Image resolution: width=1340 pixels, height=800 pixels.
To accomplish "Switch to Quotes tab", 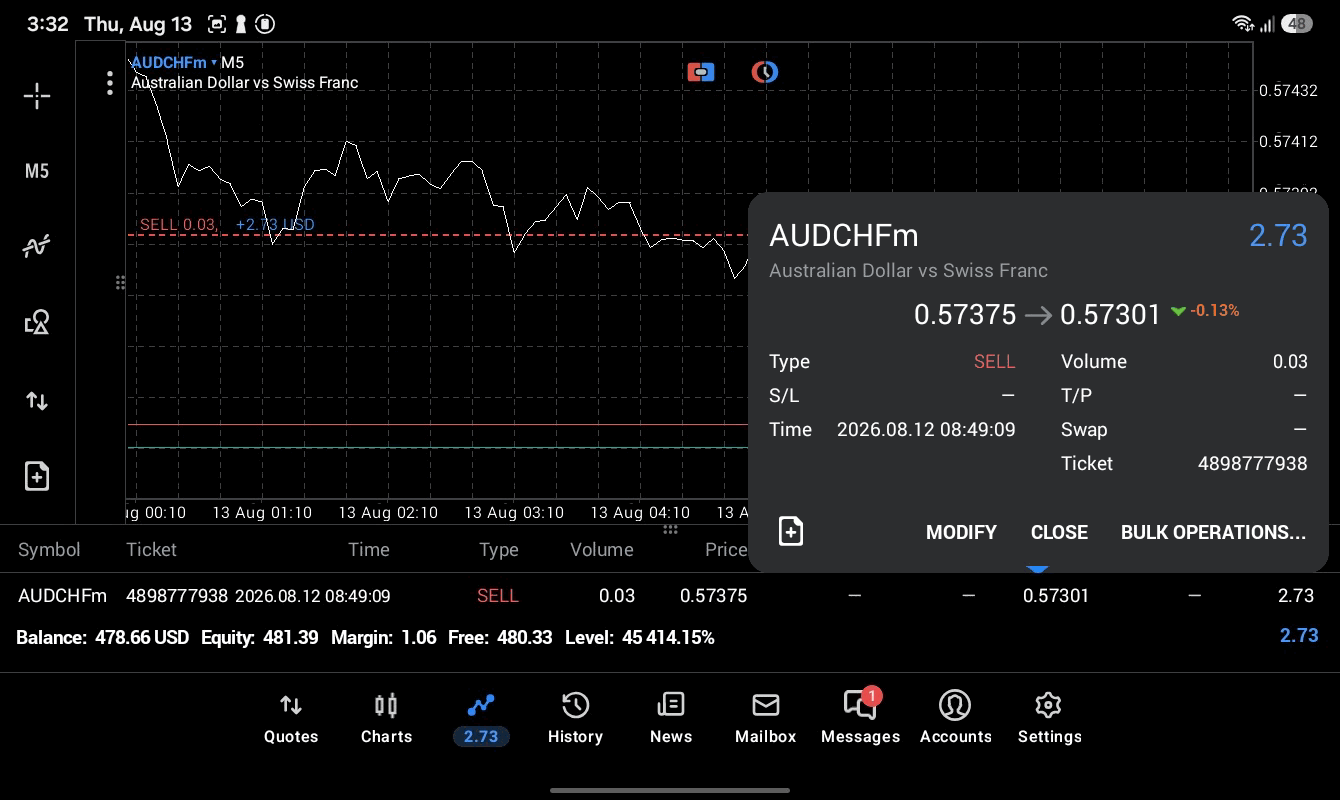I will pyautogui.click(x=291, y=719).
